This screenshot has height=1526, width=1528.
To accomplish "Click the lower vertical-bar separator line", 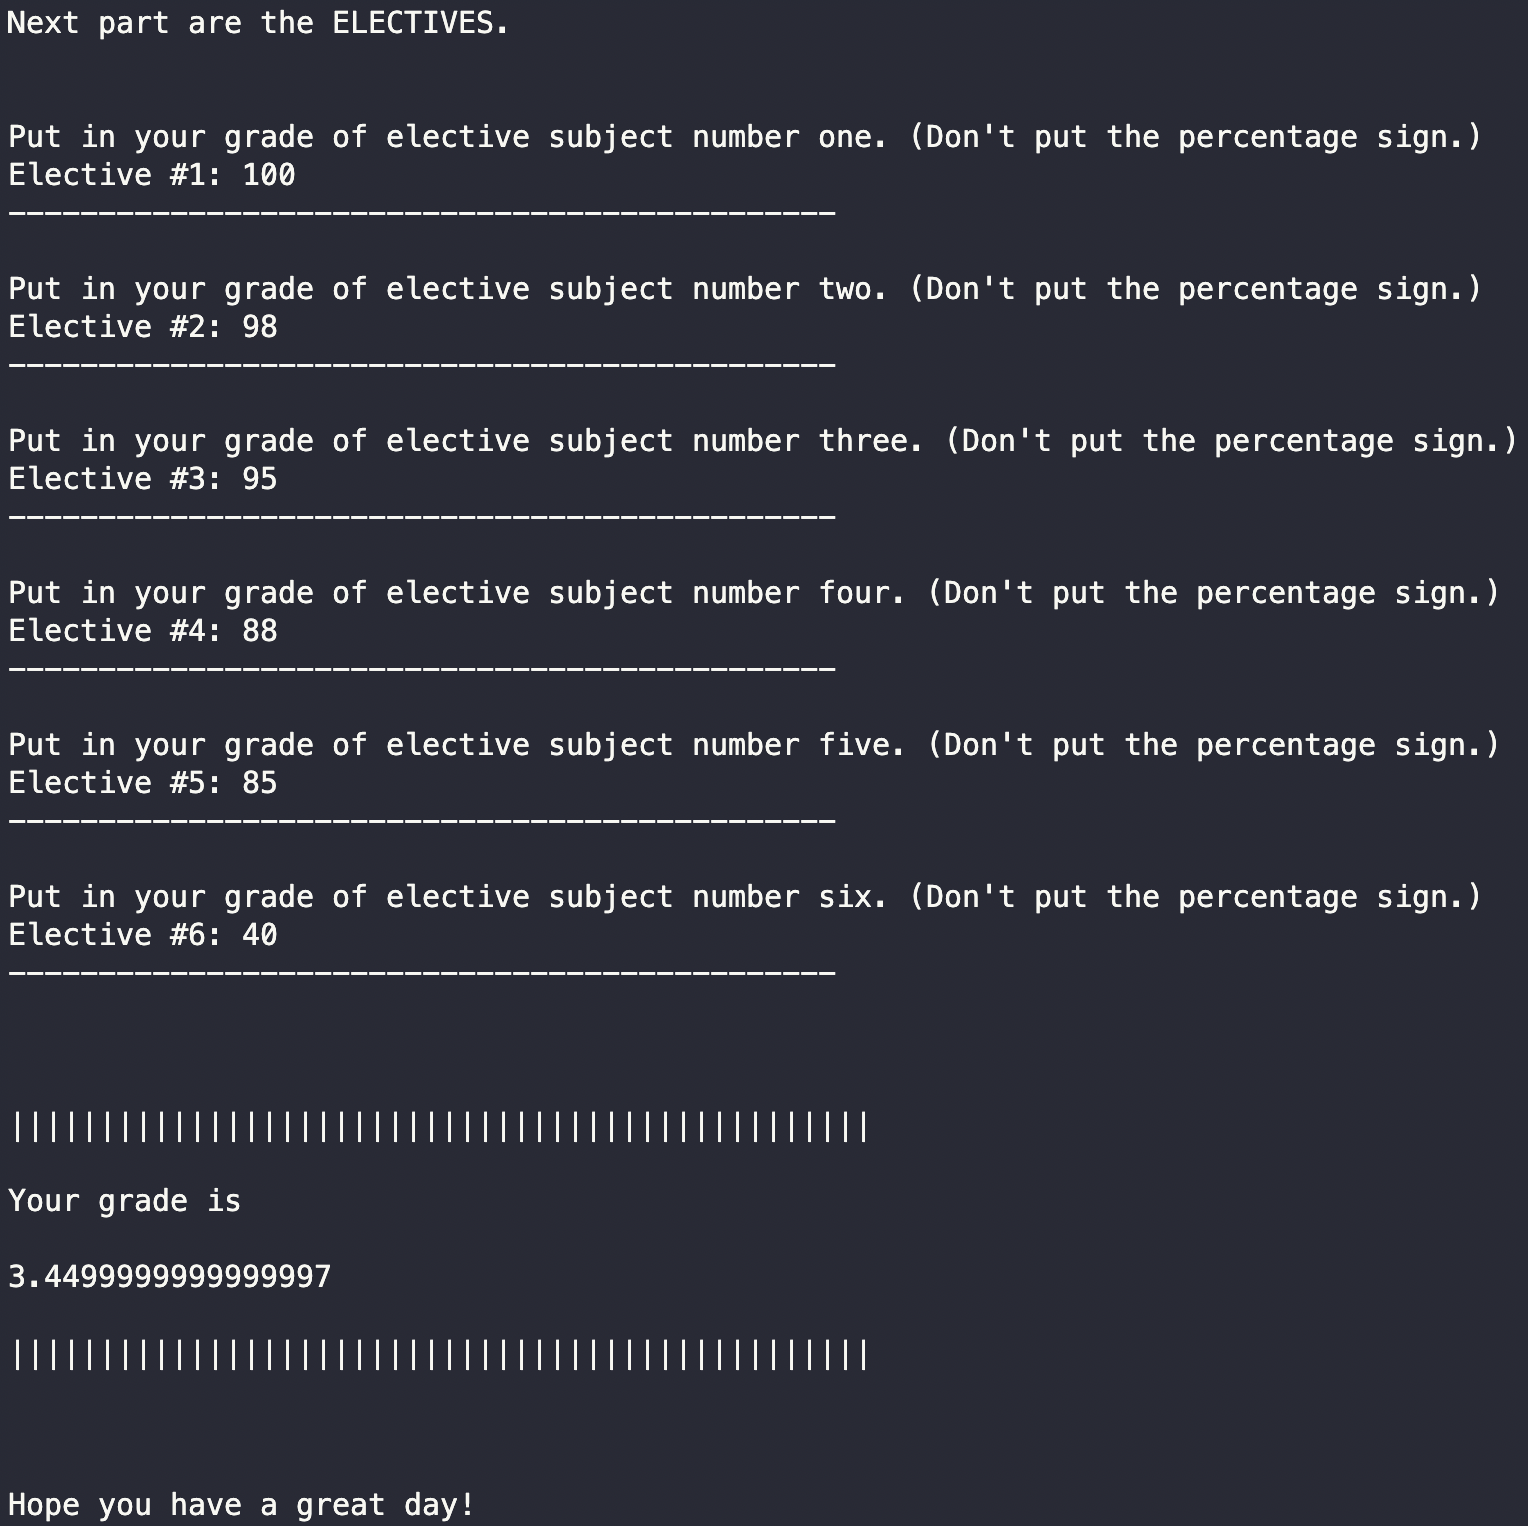I will (440, 1355).
